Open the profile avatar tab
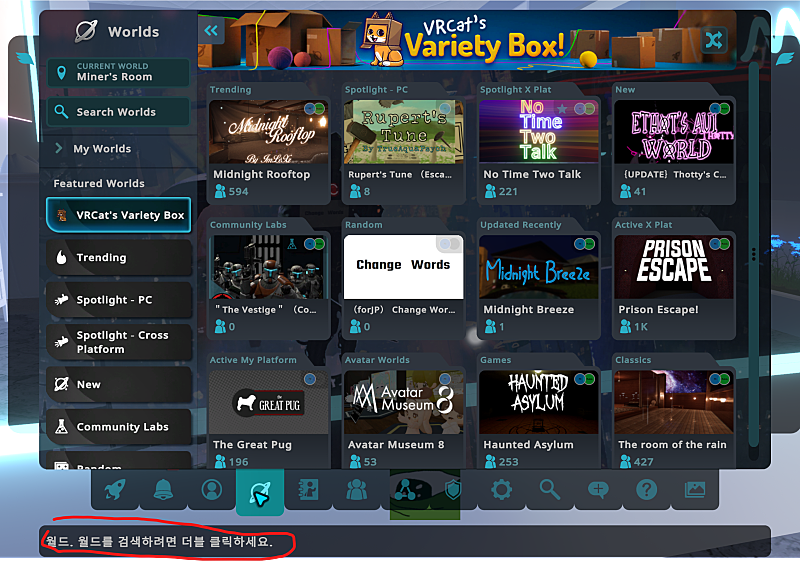Screen dimensions: 800x561 (x=212, y=490)
